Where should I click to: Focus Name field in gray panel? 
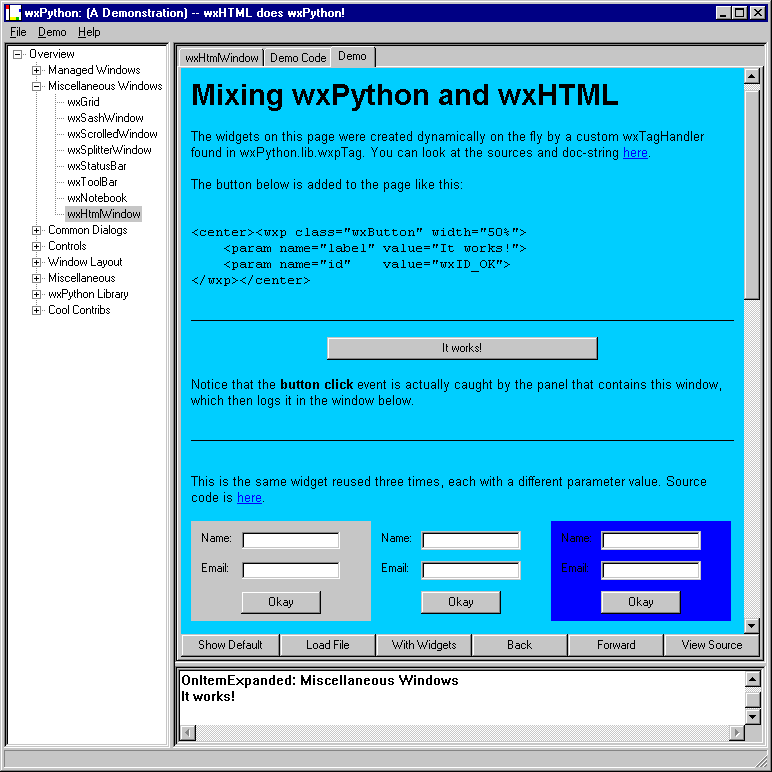(291, 540)
